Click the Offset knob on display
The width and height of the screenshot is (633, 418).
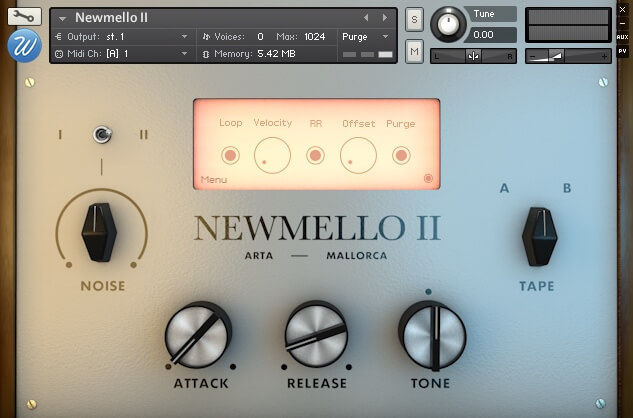[x=358, y=155]
